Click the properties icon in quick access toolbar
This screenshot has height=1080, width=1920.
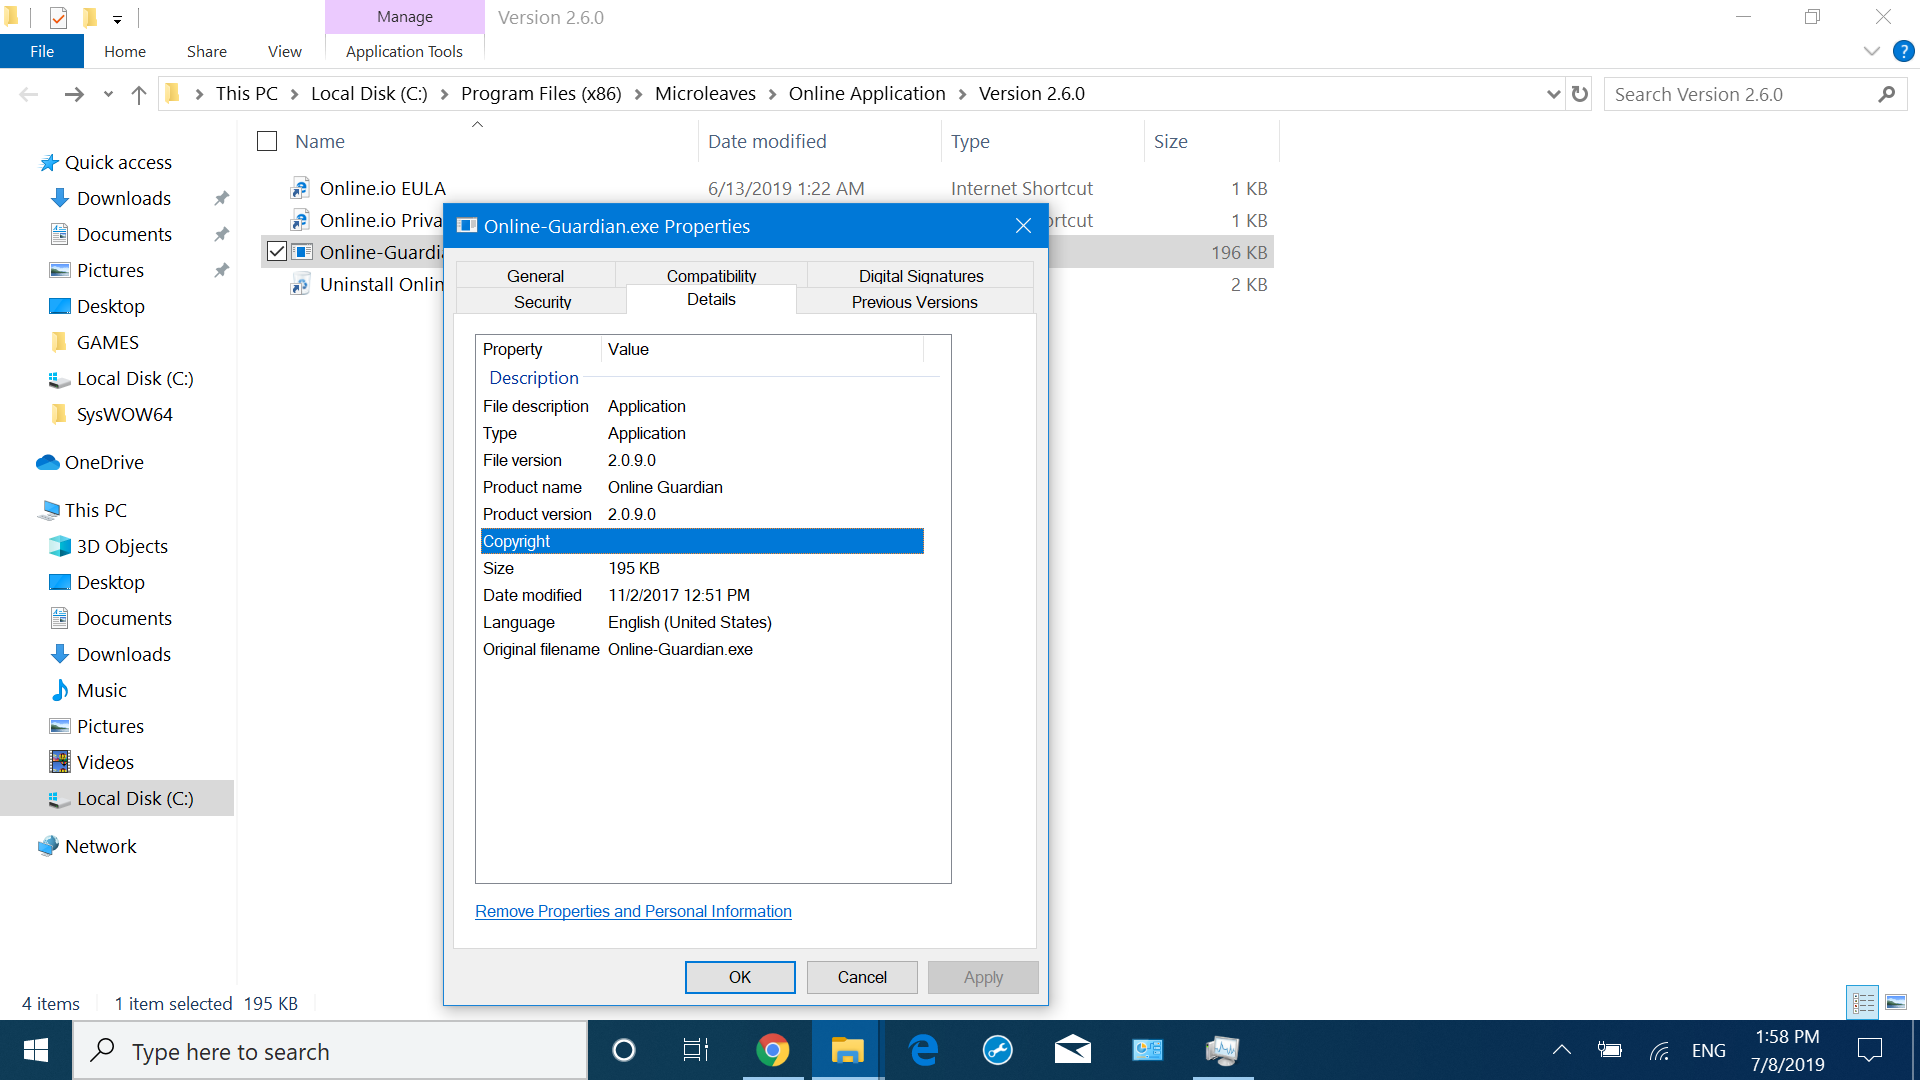[x=58, y=17]
